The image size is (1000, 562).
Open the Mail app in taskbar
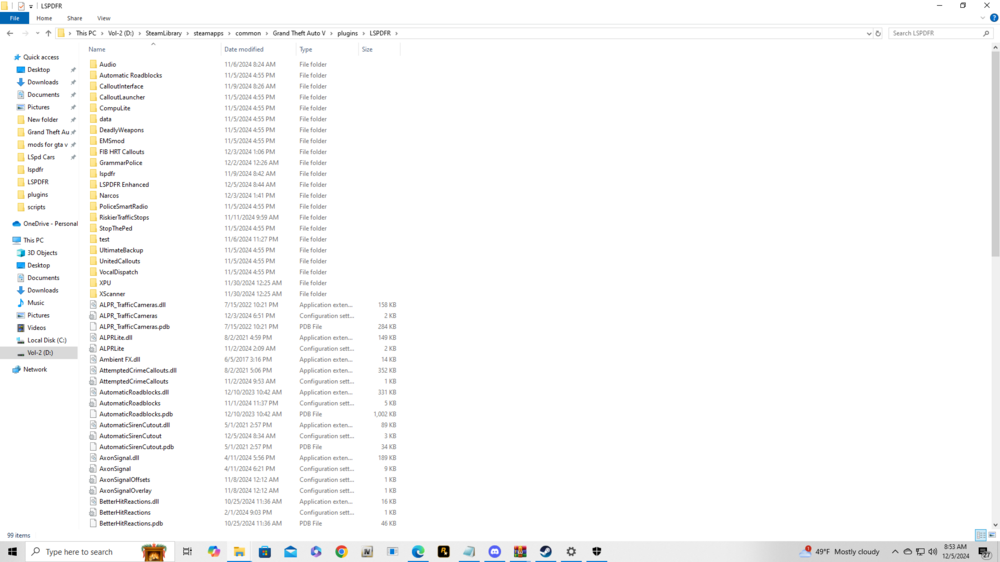[290, 552]
